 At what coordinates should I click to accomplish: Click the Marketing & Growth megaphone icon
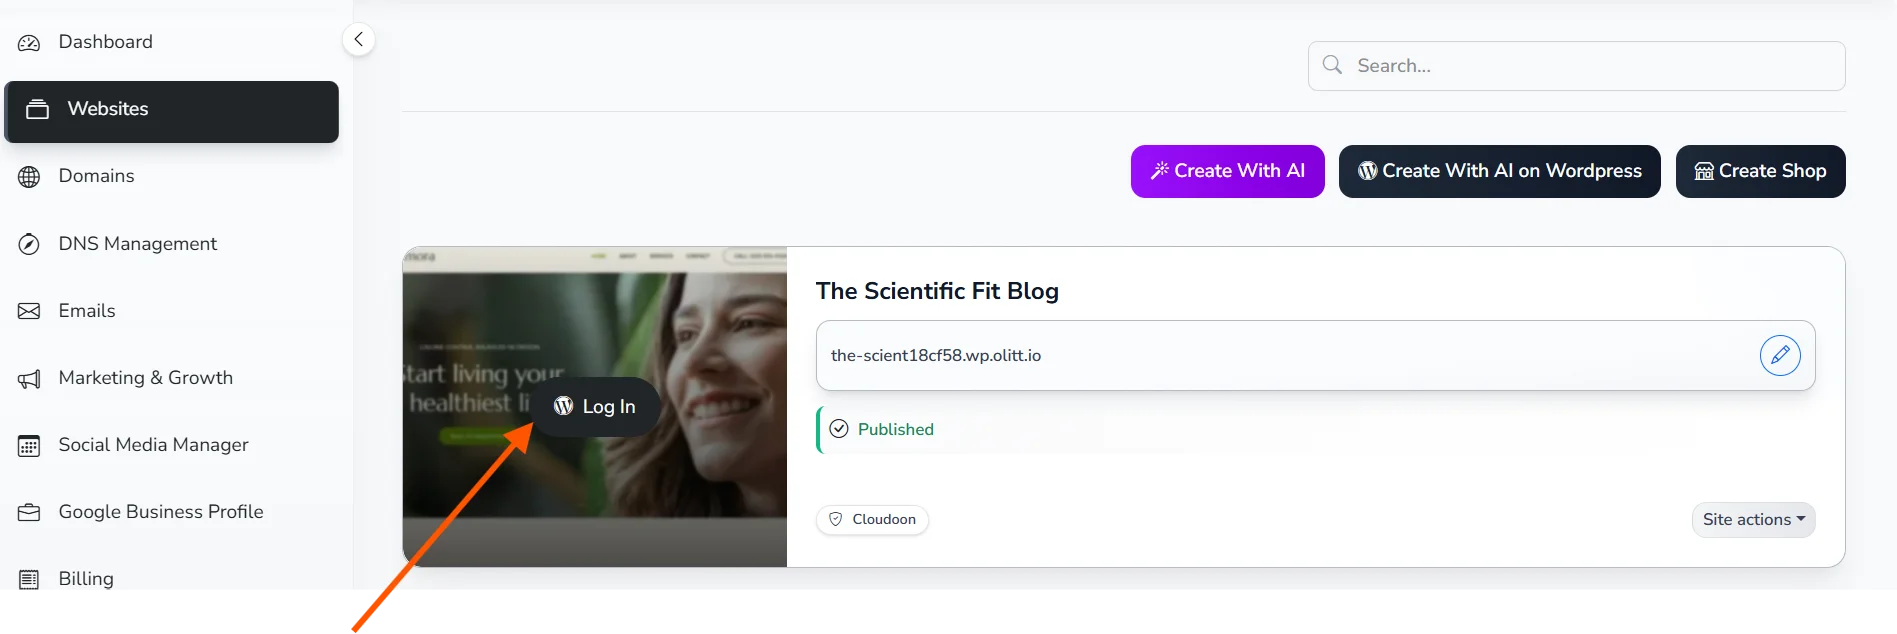coord(29,379)
